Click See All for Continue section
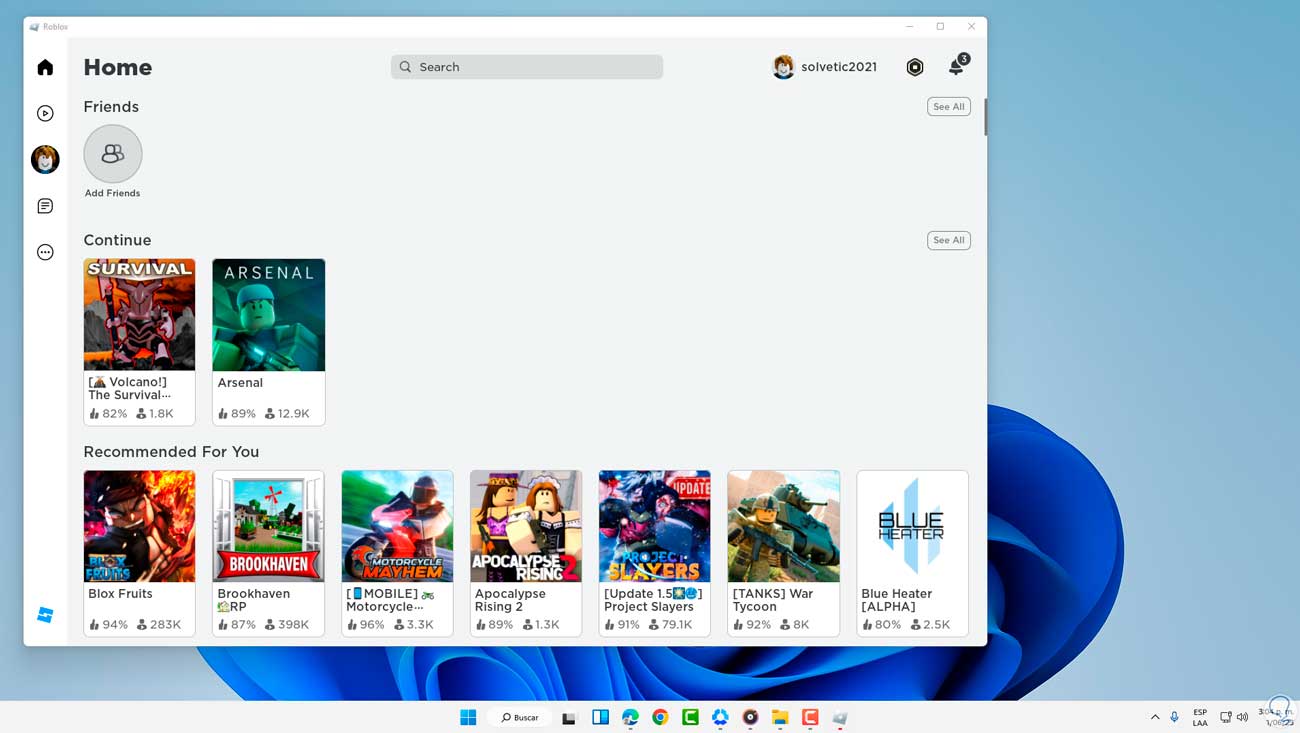This screenshot has width=1300, height=733. pos(948,240)
